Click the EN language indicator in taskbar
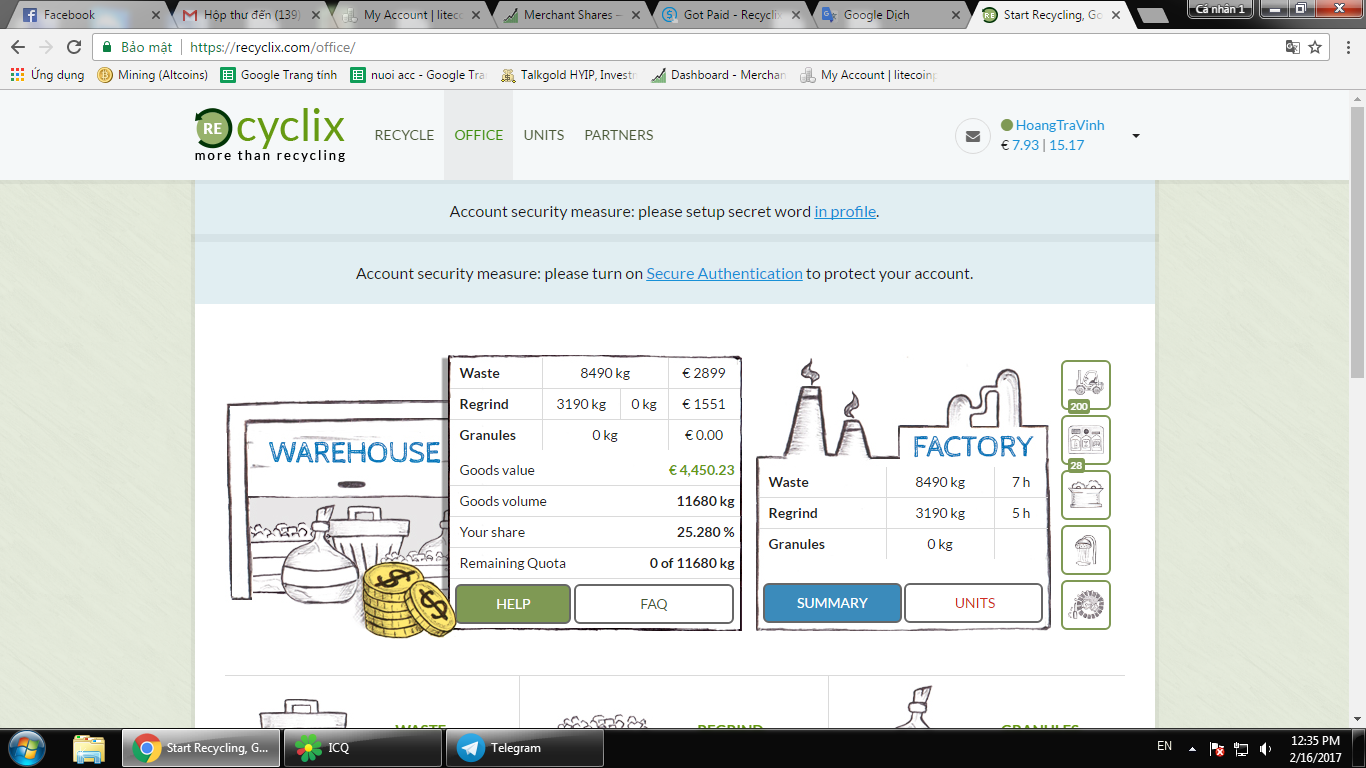Screen dimensions: 1366x768 coord(1164,746)
